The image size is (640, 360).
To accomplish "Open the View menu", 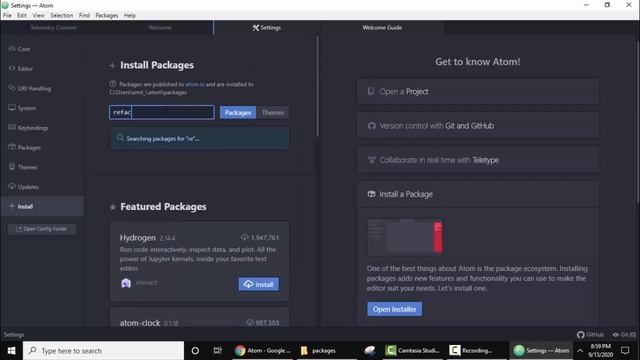I will click(x=38, y=16).
